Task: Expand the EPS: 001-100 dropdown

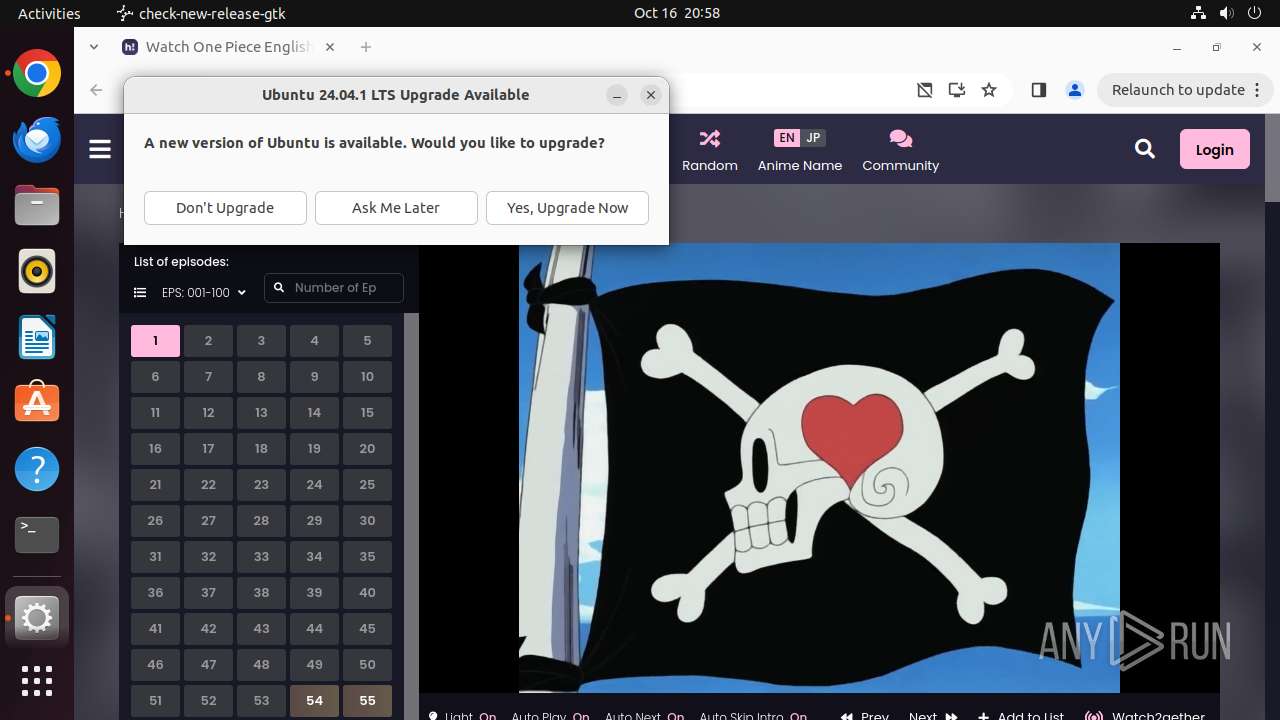Action: (x=204, y=293)
